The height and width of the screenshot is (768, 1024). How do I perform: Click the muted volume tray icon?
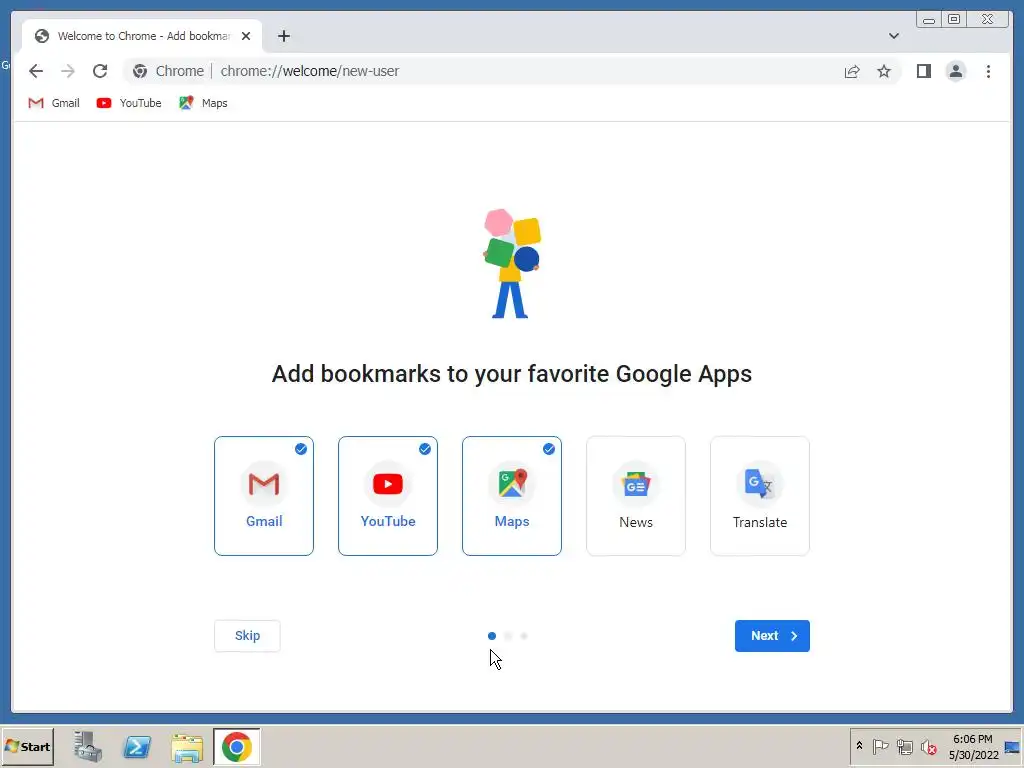[x=928, y=746]
